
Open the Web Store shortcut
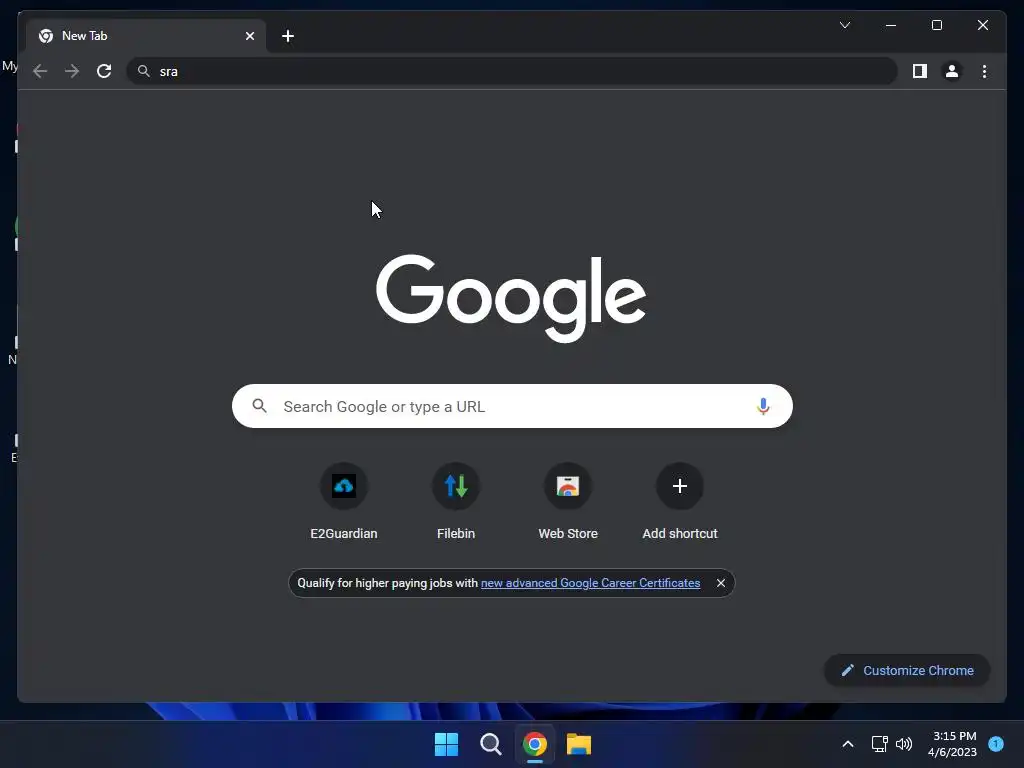pos(568,502)
